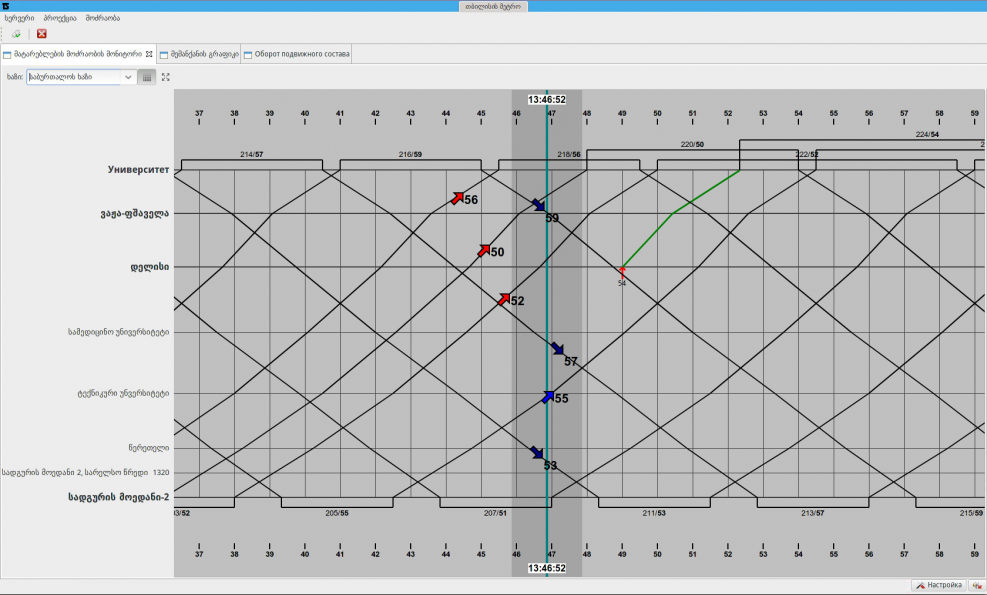Screen dimensions: 987x595
Task: Click the დელისი station label
Action: [150, 267]
